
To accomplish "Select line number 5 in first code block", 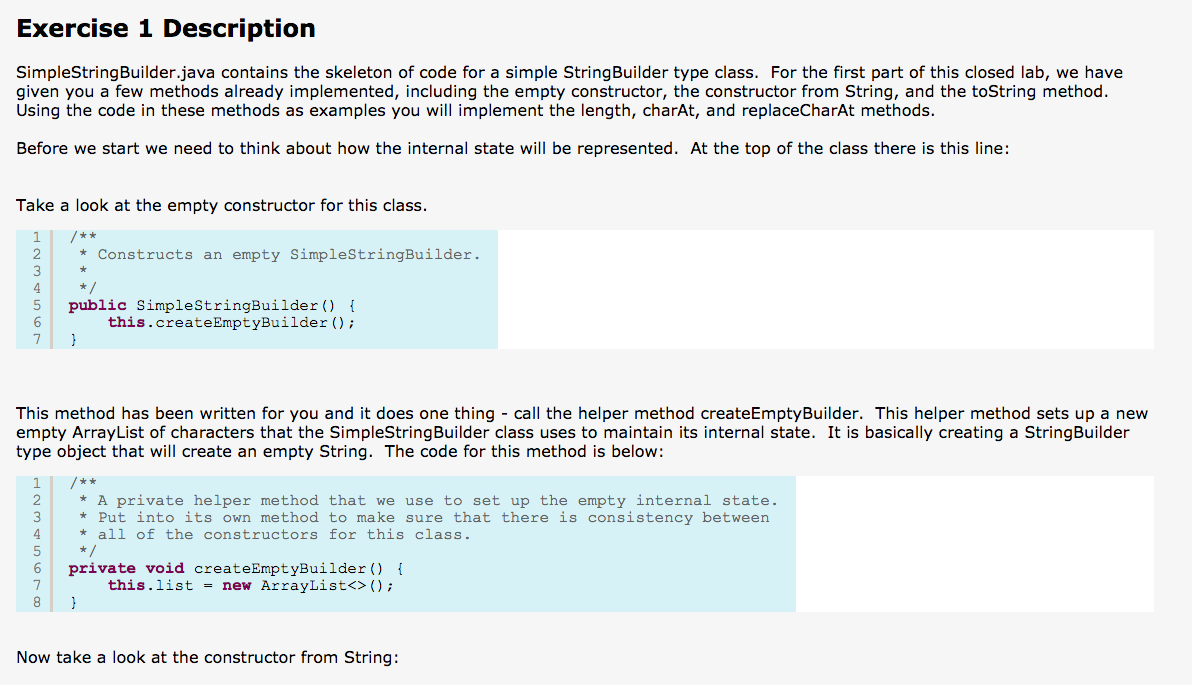I will click(x=36, y=306).
